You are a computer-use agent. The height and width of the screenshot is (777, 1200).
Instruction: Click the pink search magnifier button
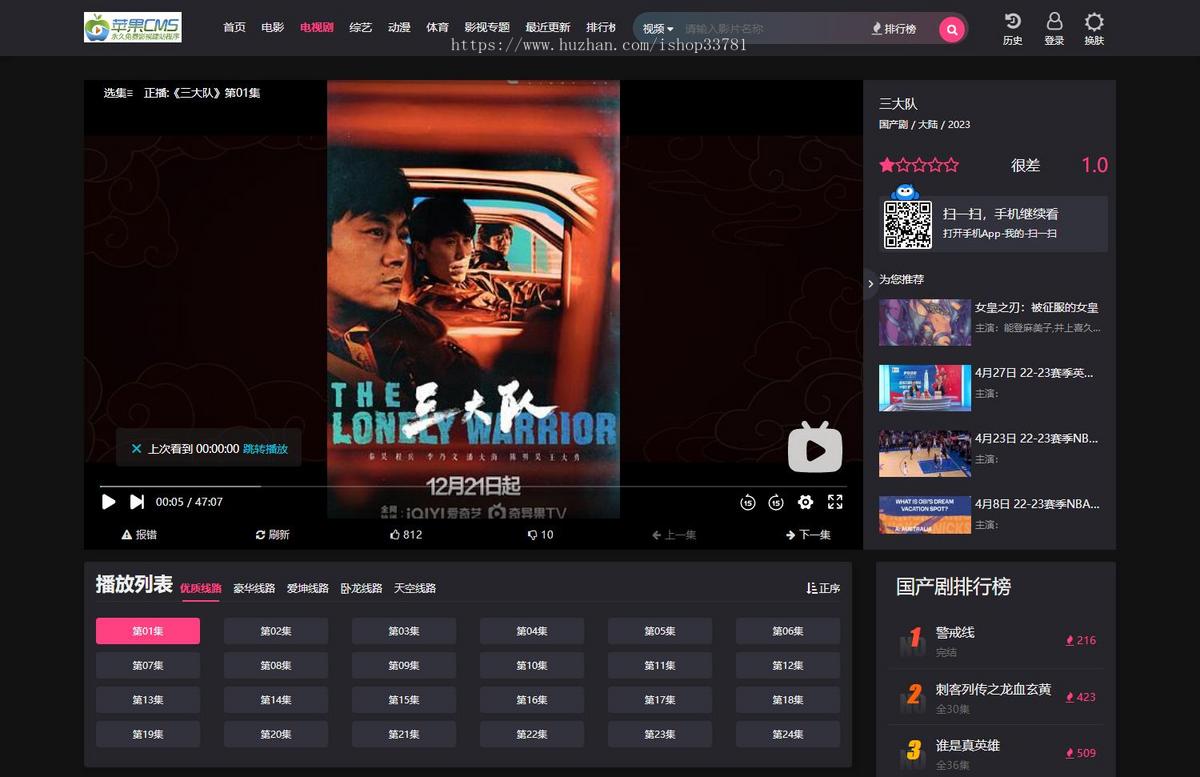pos(952,29)
